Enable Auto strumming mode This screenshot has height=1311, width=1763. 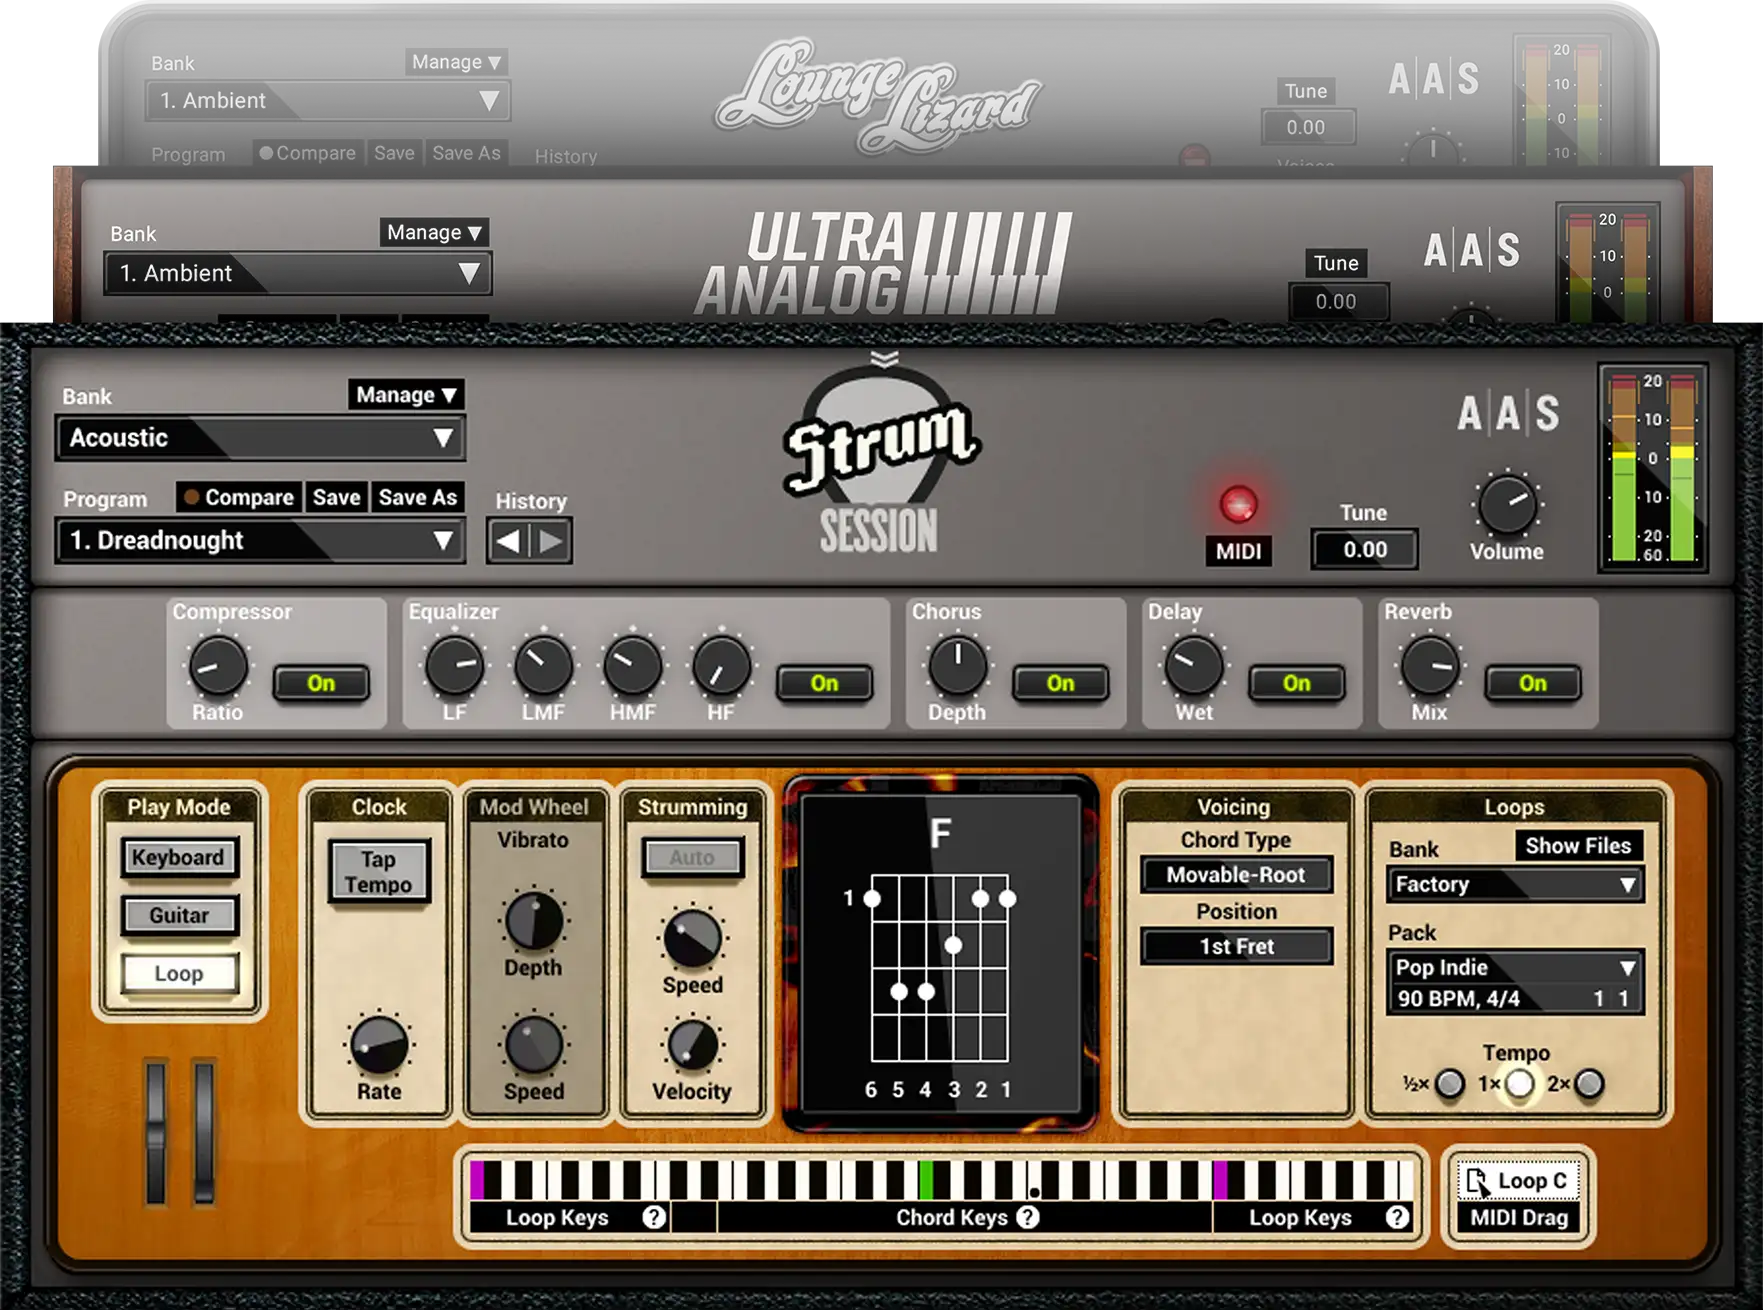[x=692, y=858]
